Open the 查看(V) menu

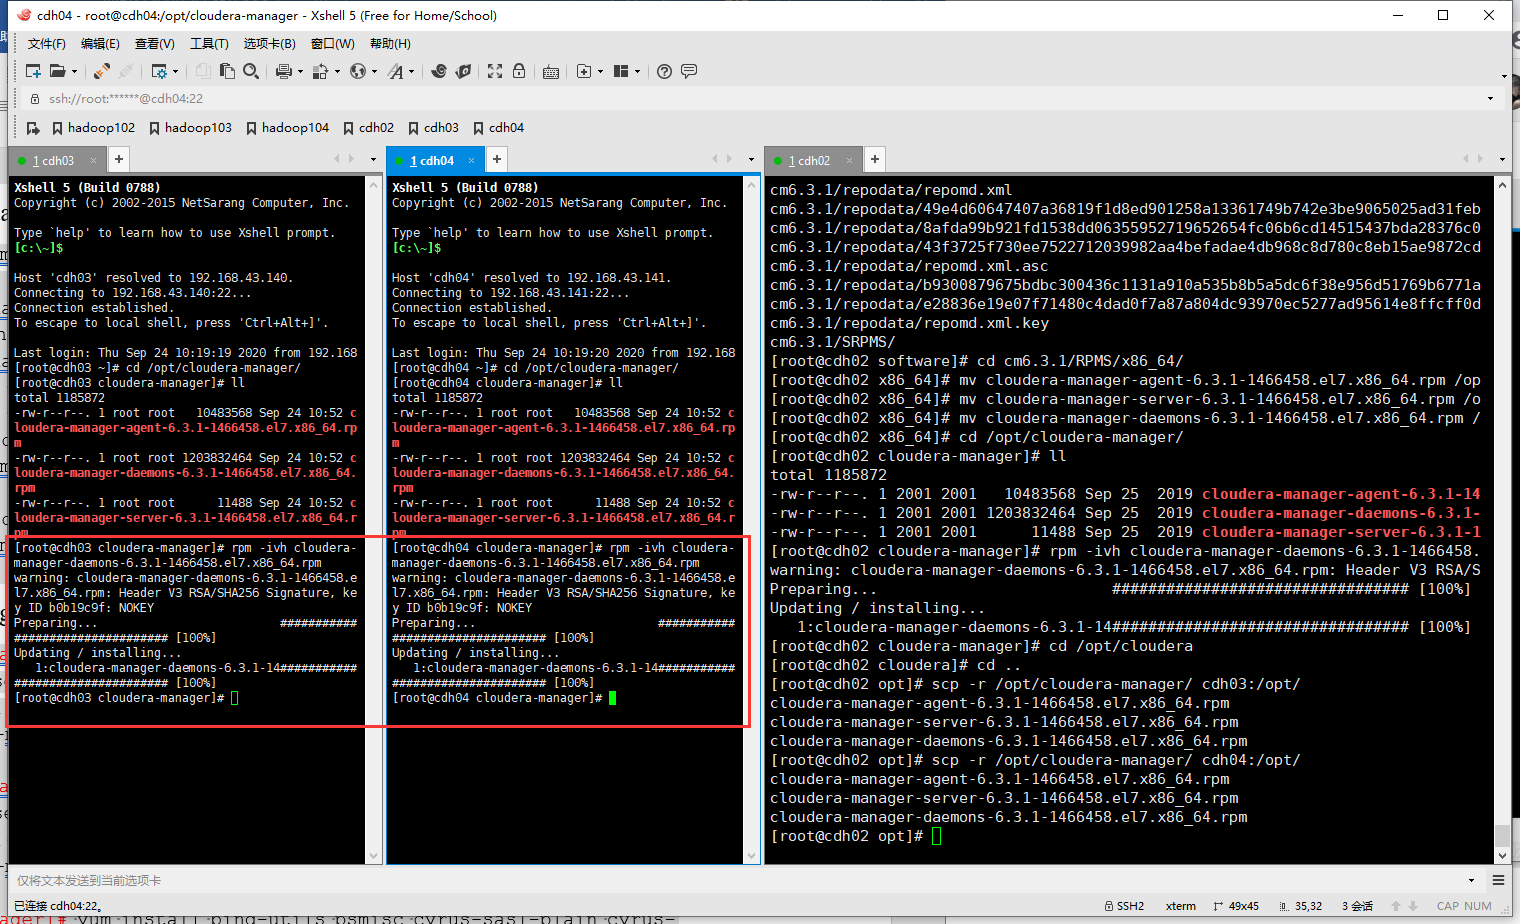coord(155,43)
